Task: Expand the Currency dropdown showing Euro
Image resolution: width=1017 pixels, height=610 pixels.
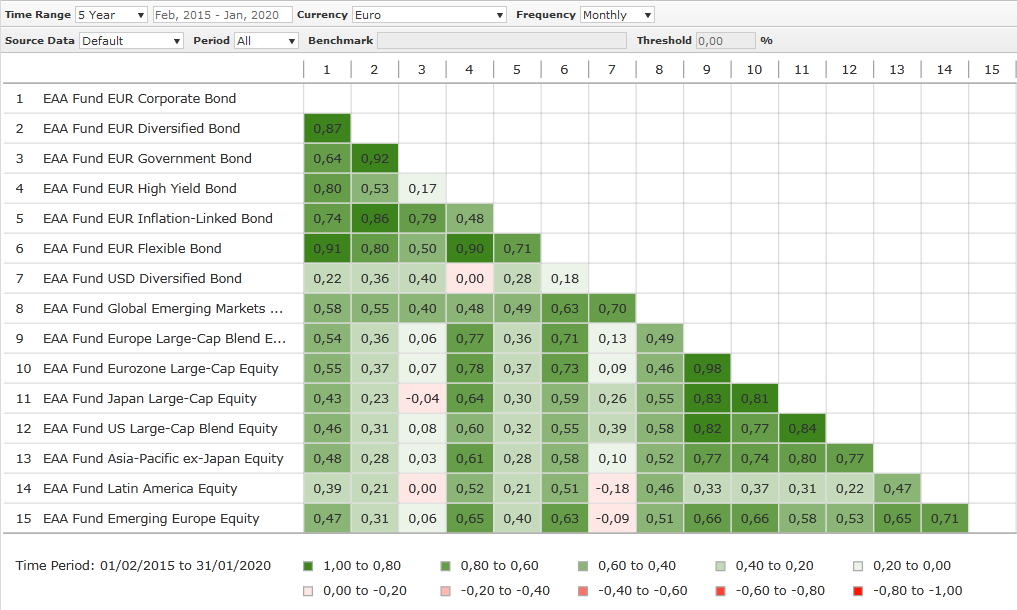Action: point(429,15)
